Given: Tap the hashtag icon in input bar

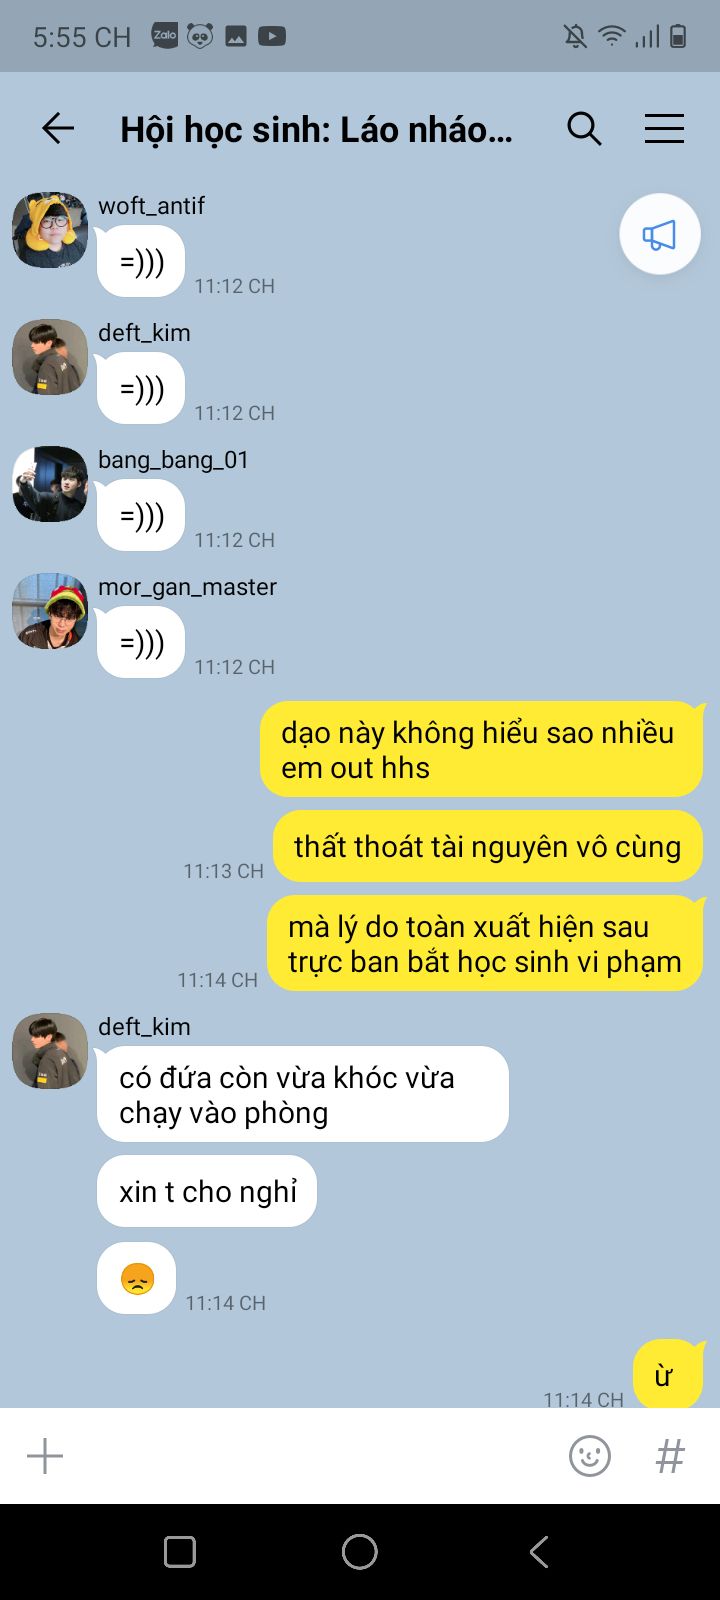Looking at the screenshot, I should (x=670, y=1456).
